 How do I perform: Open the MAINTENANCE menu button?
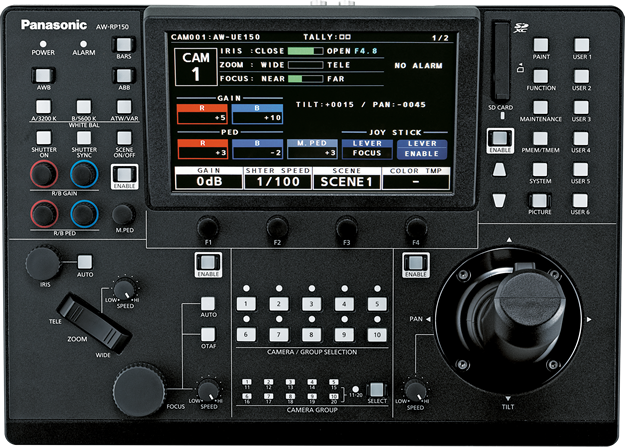[x=540, y=107]
